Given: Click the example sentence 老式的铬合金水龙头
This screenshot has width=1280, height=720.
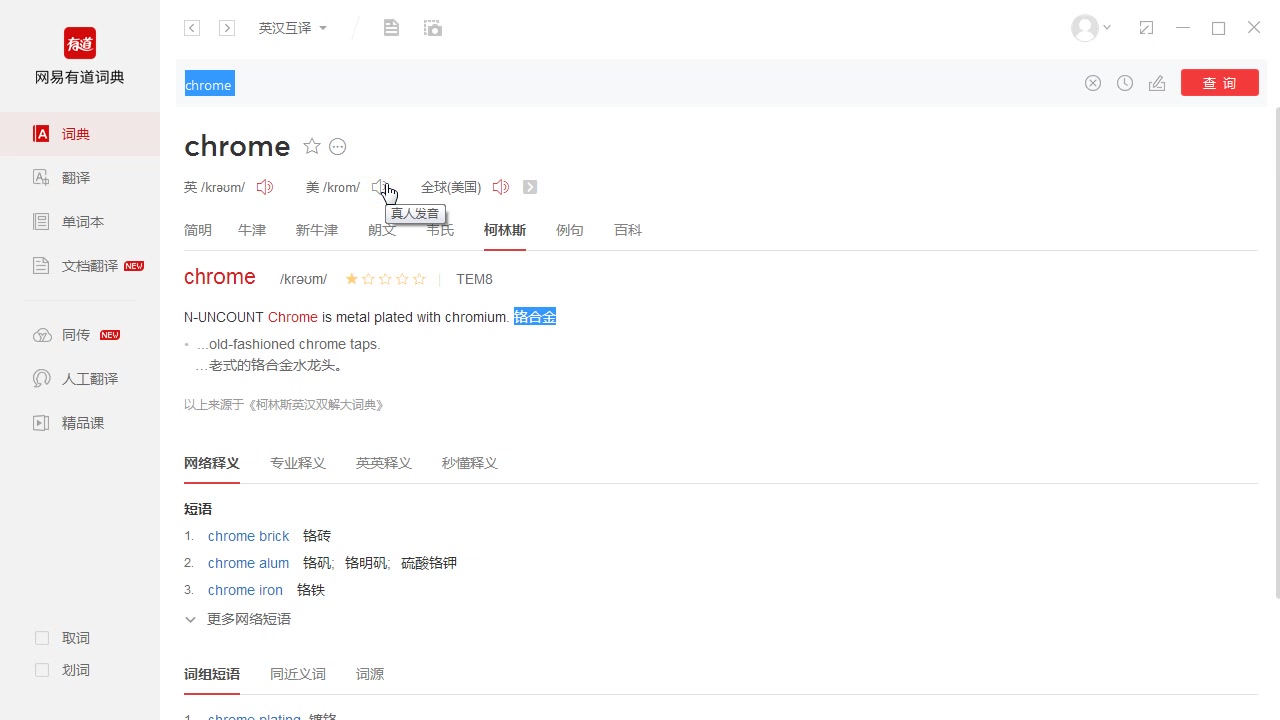Looking at the screenshot, I should coord(270,366).
